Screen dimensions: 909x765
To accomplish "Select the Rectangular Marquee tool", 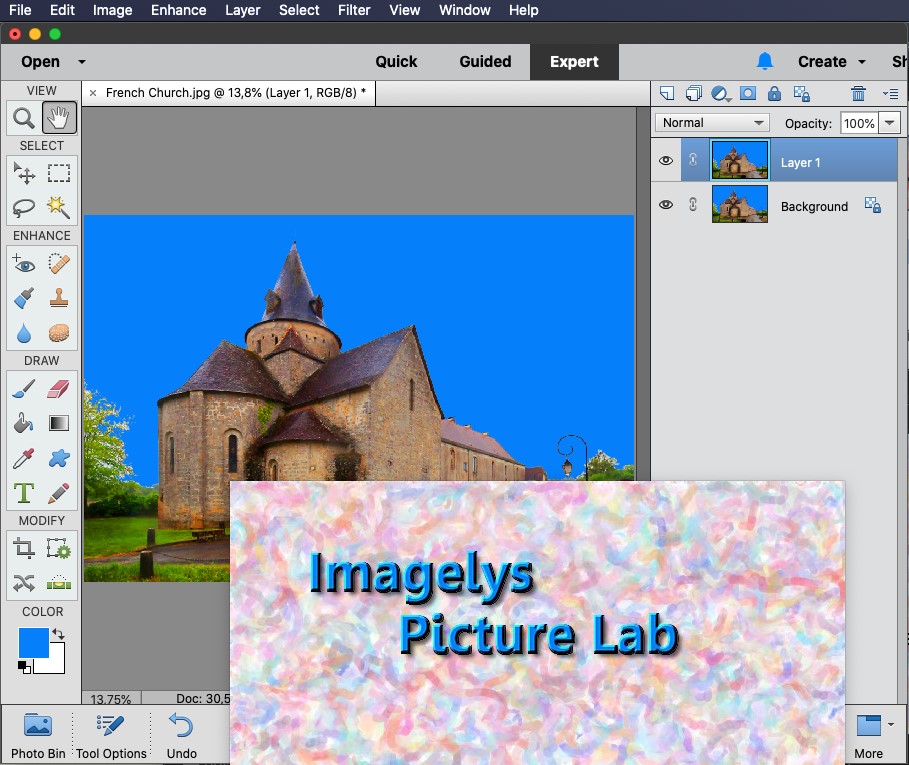I will (59, 173).
